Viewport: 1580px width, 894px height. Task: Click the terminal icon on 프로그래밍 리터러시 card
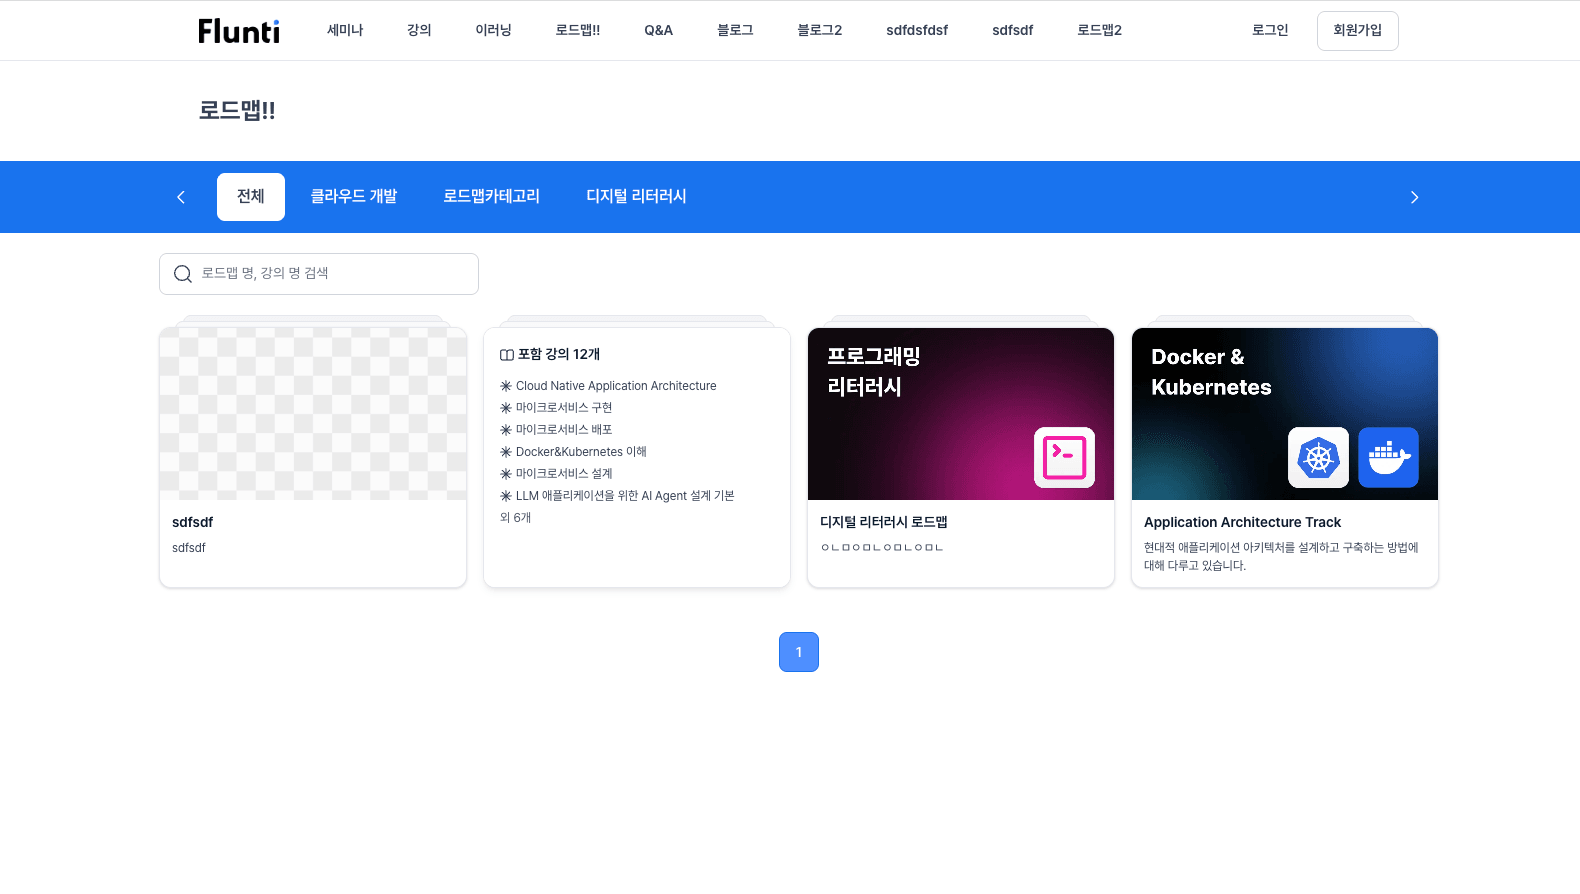[x=1064, y=457]
